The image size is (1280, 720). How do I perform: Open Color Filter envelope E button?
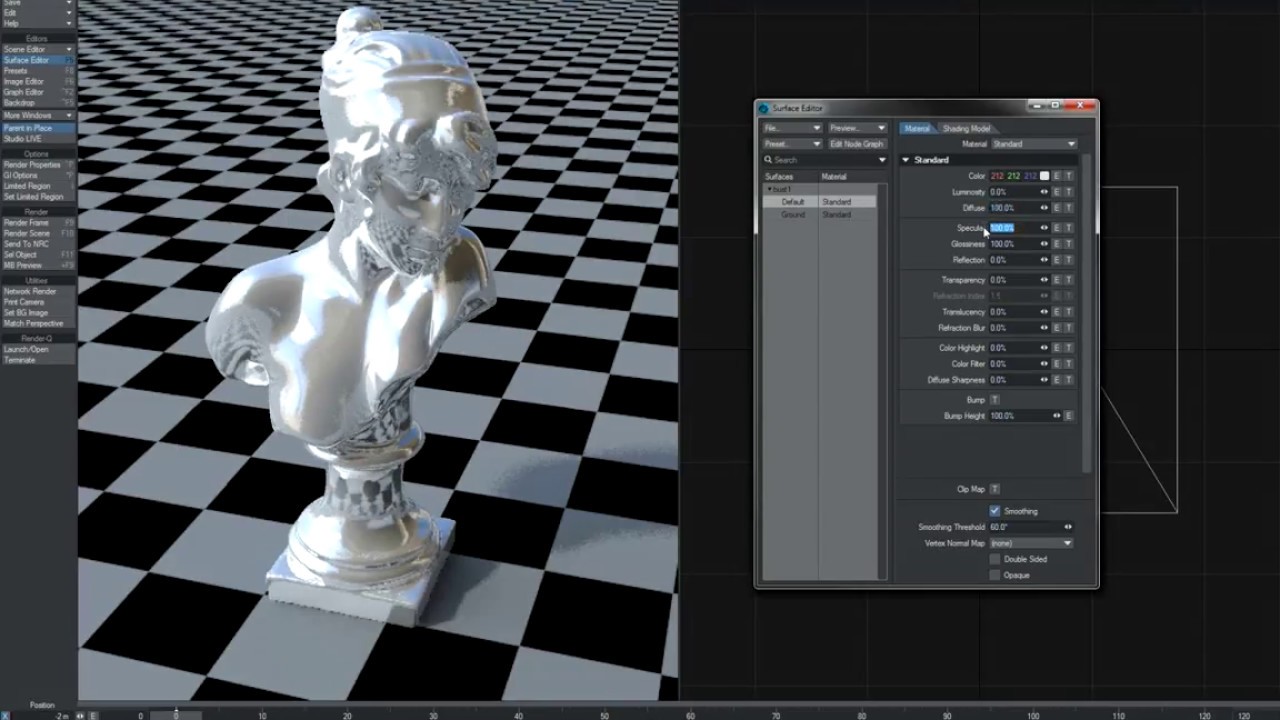point(1057,364)
